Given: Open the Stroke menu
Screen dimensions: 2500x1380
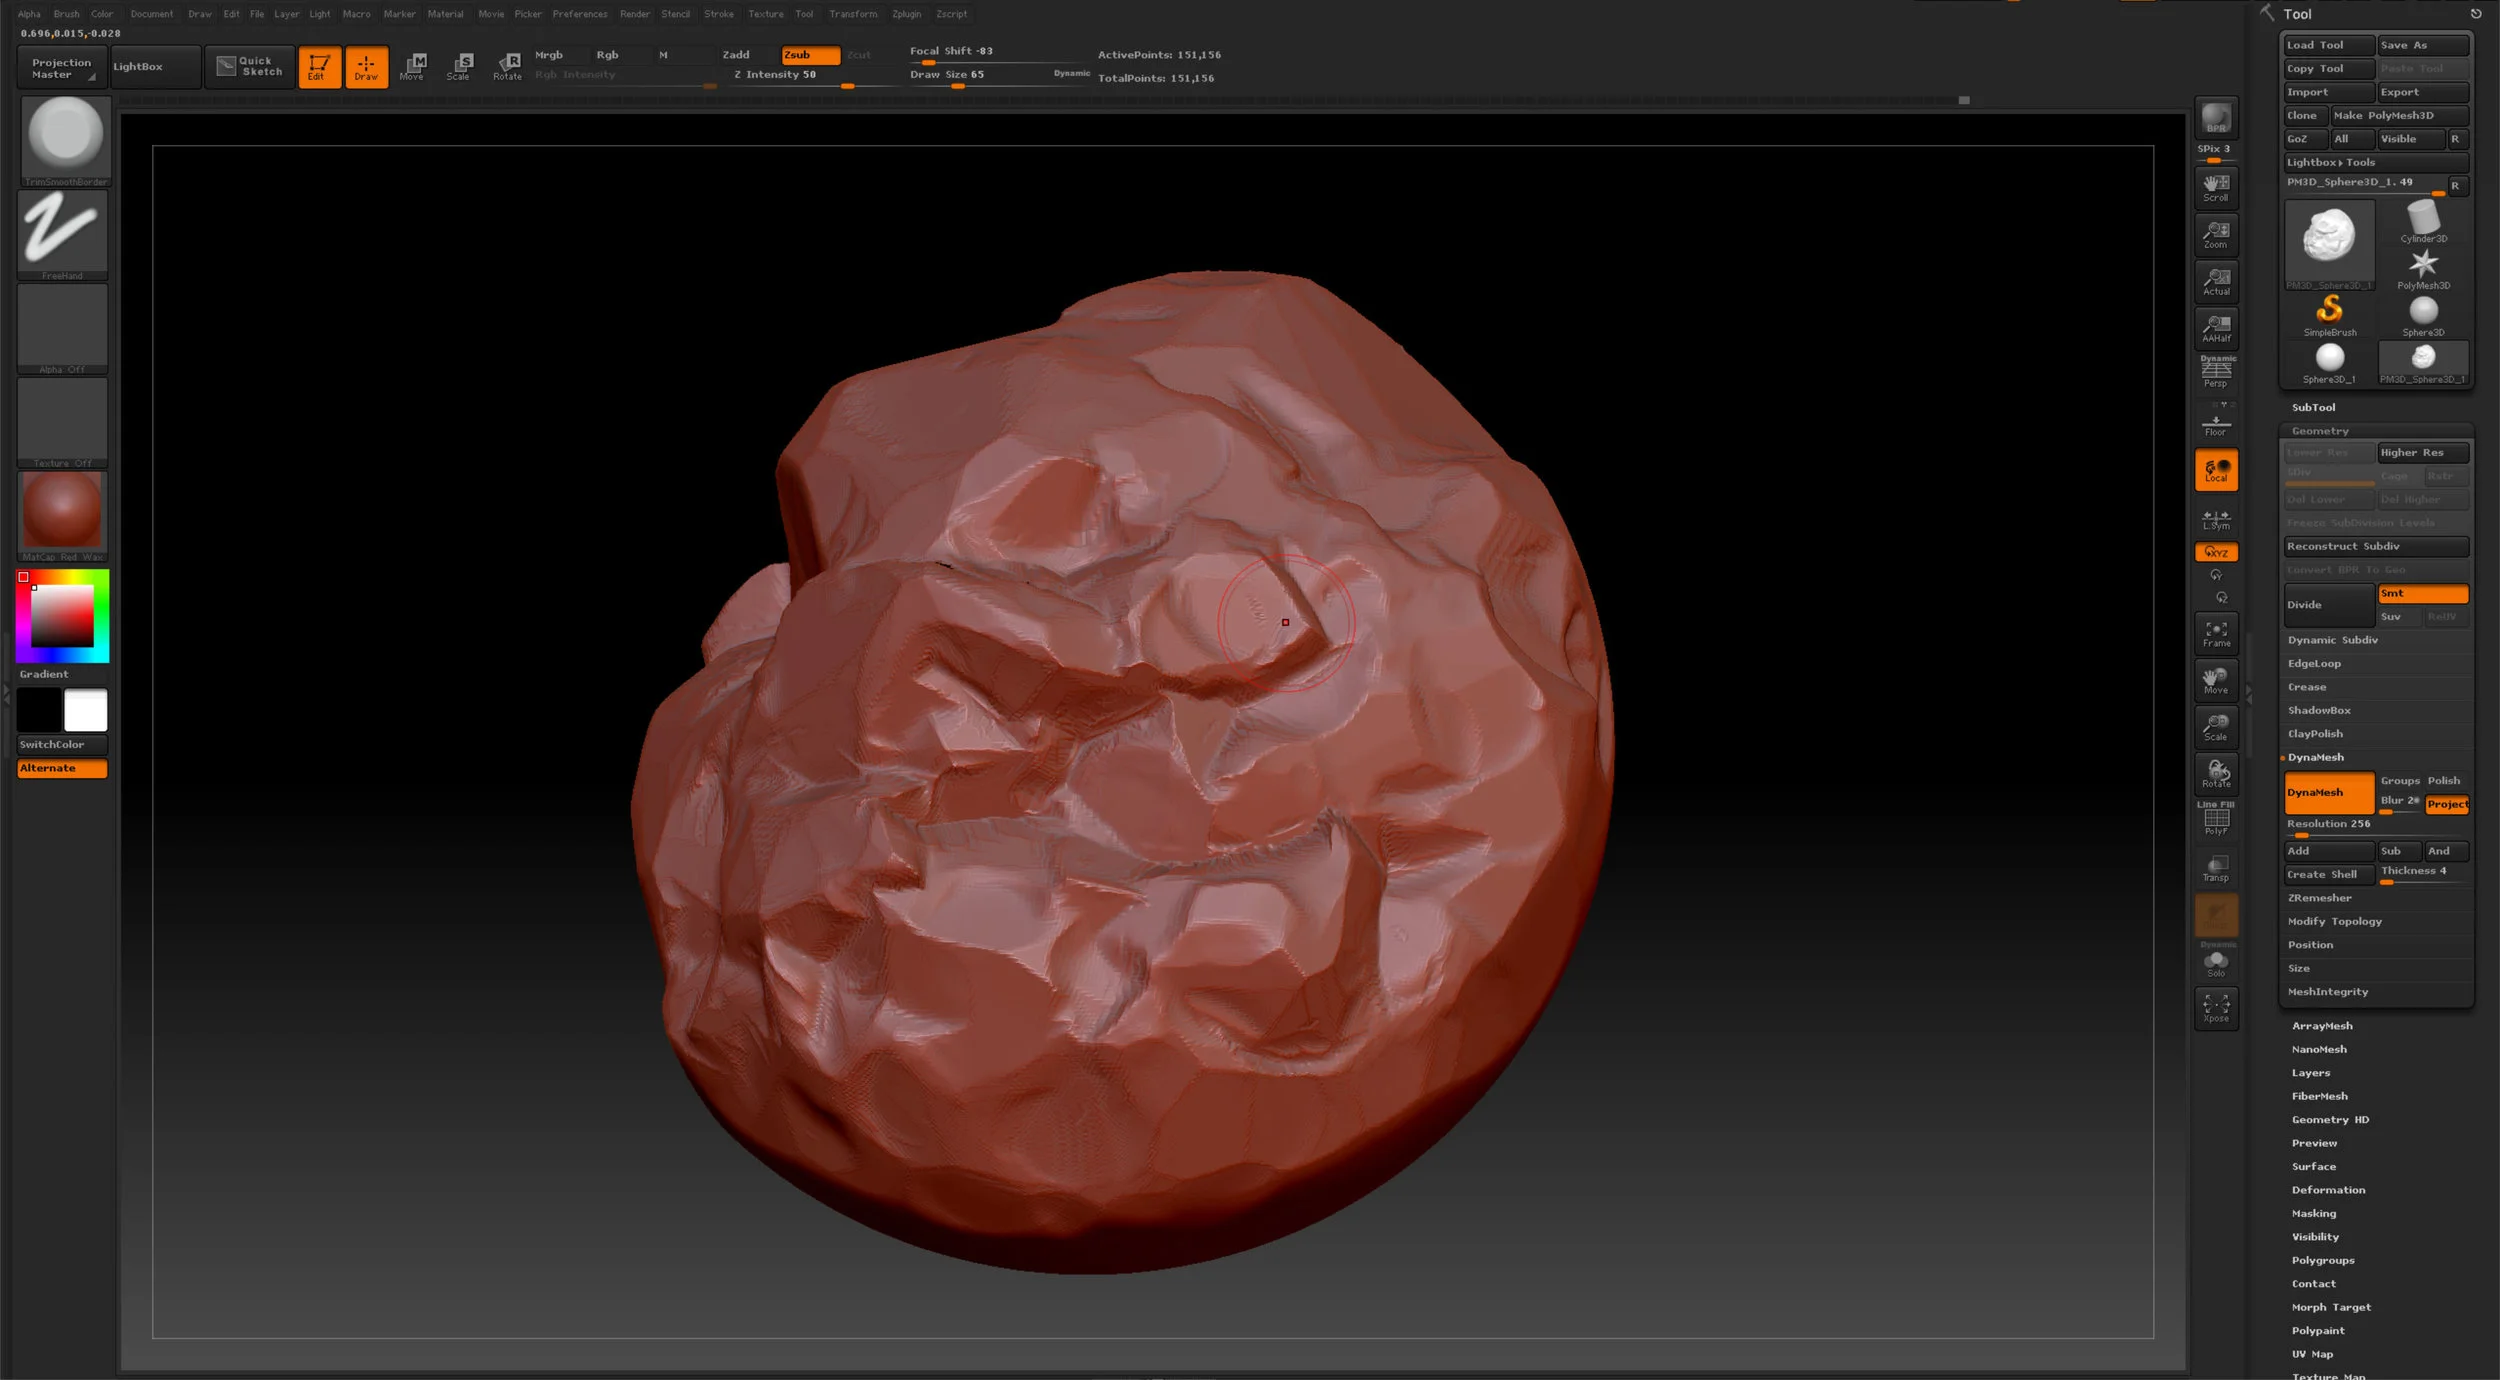Looking at the screenshot, I should [x=719, y=14].
